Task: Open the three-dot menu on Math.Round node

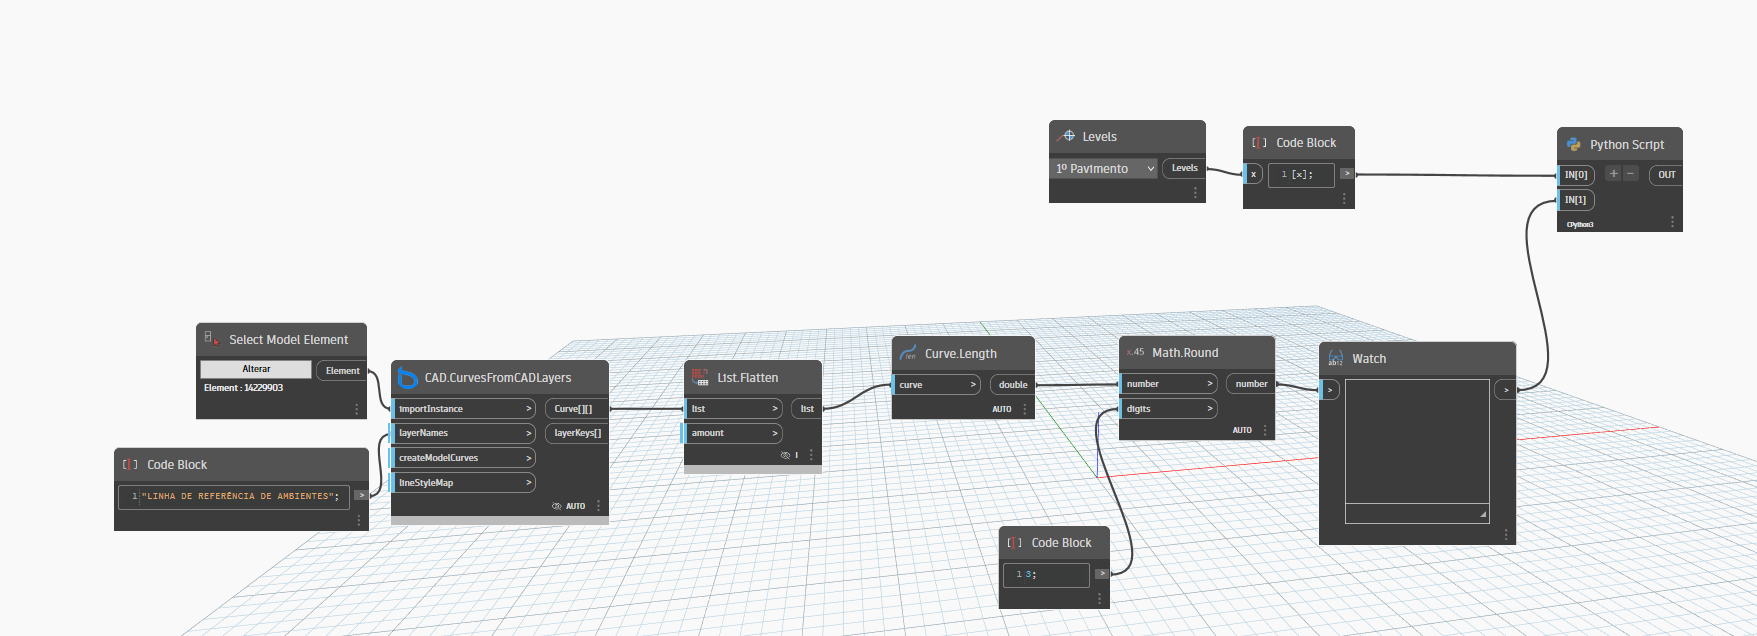Action: (x=1264, y=430)
